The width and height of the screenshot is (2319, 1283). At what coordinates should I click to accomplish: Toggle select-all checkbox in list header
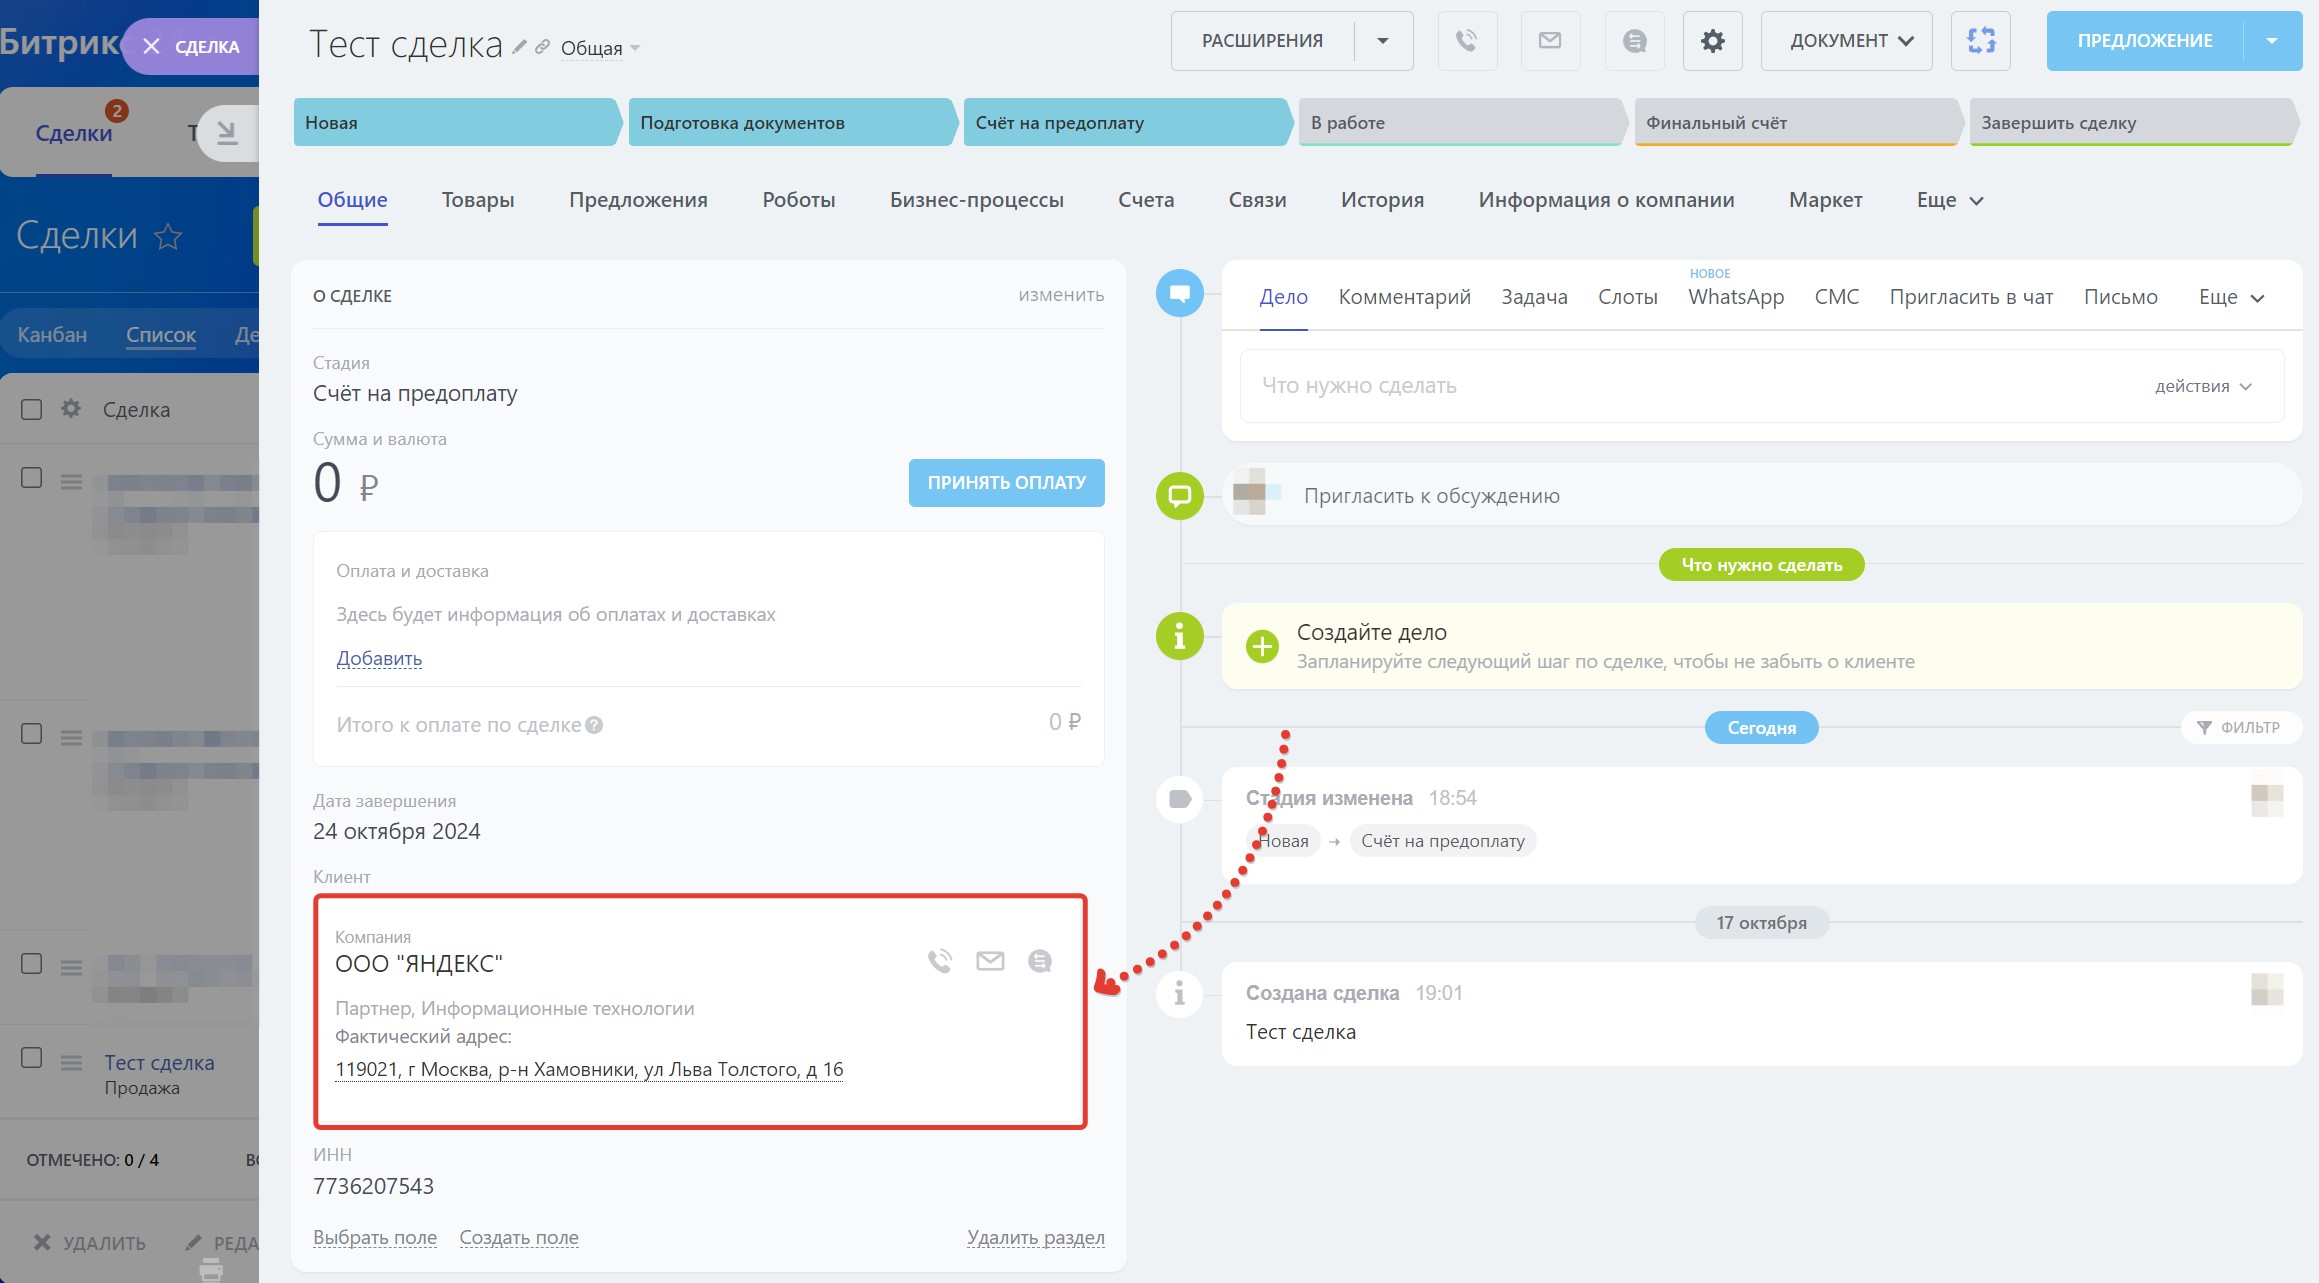point(32,409)
